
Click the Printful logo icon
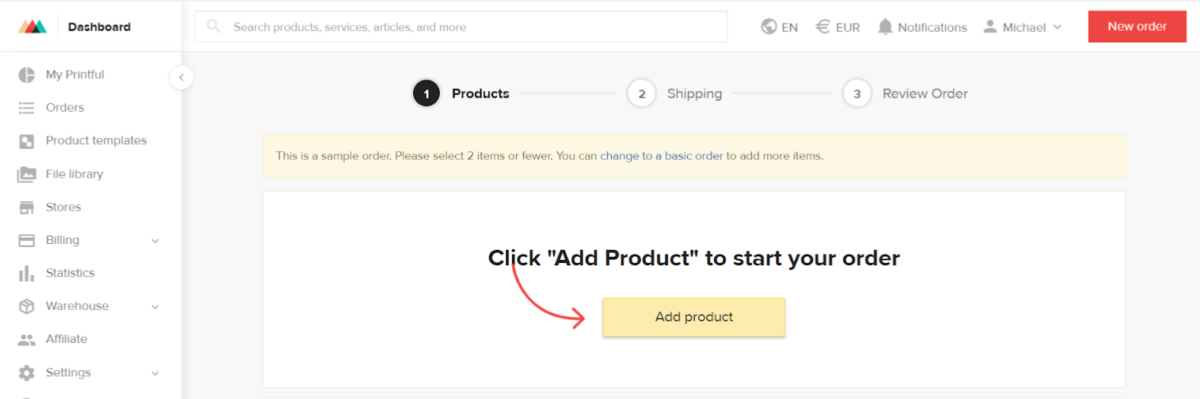32,27
